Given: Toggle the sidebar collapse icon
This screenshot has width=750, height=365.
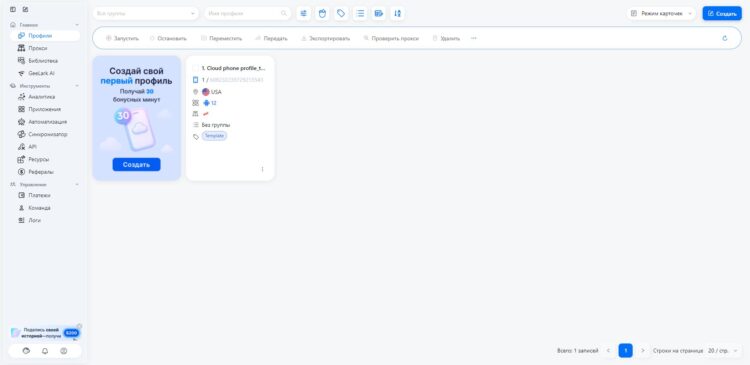Looking at the screenshot, I should [x=13, y=10].
